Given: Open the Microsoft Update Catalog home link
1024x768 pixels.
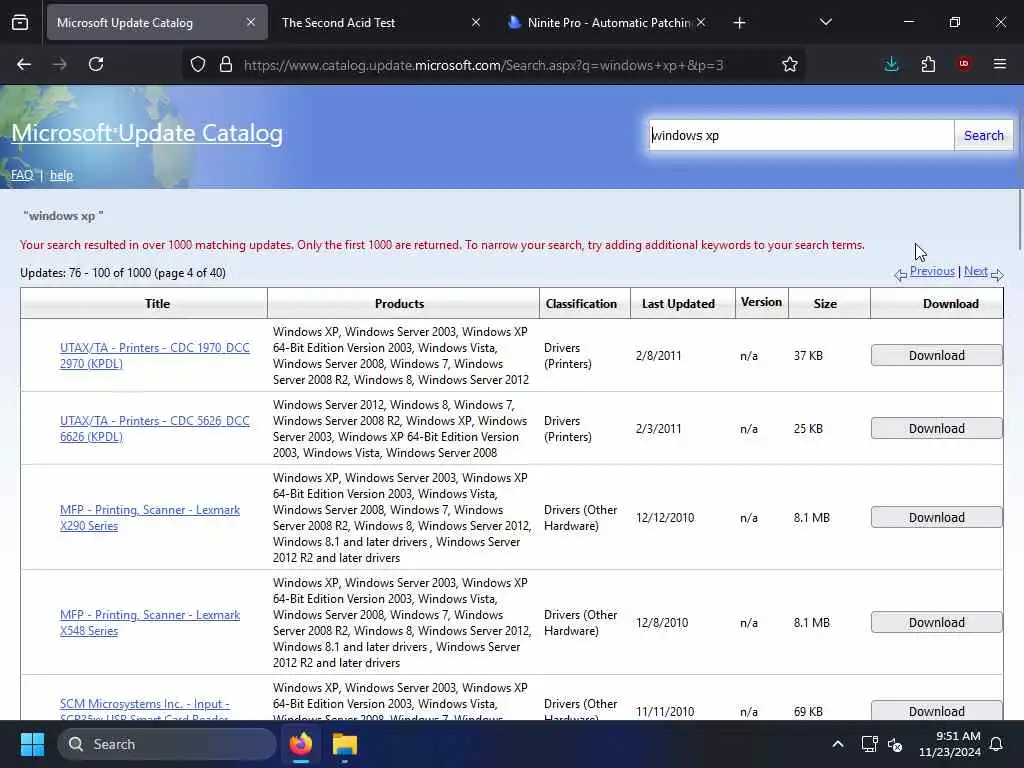Looking at the screenshot, I should pyautogui.click(x=147, y=133).
